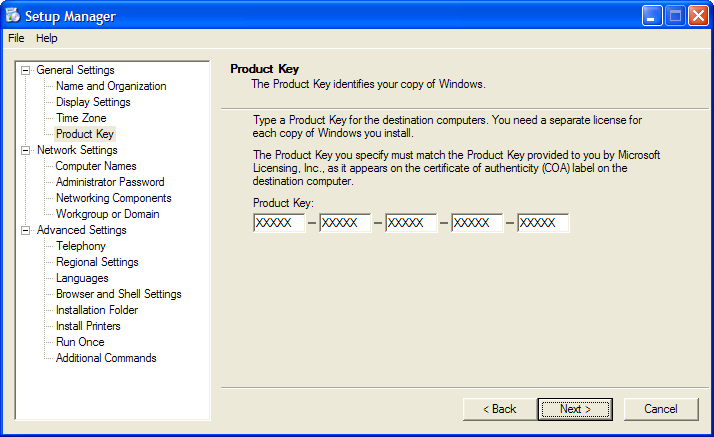Screen dimensions: 714x437
Task: Go to Administrator Password page
Action: (110, 182)
